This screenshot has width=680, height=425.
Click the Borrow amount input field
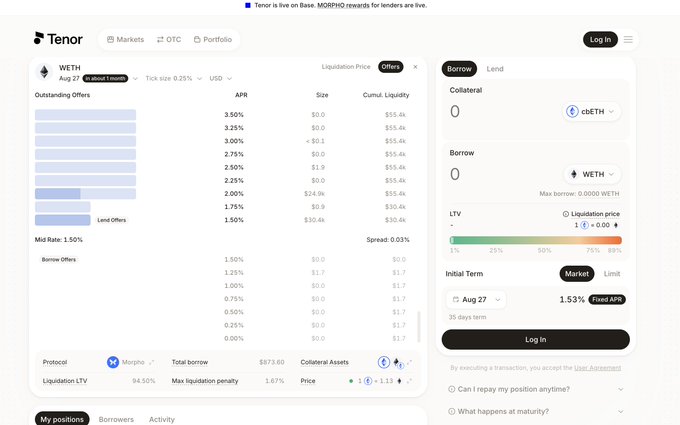503,174
